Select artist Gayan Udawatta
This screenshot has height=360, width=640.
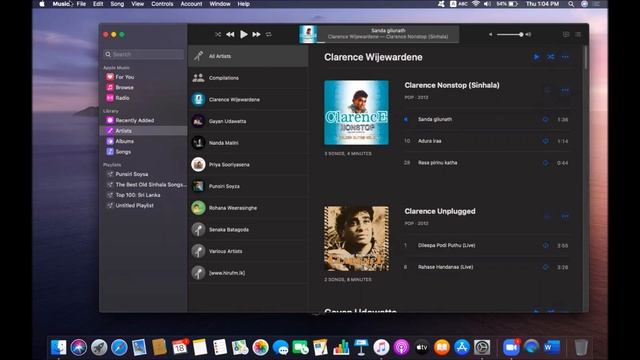tap(248, 121)
